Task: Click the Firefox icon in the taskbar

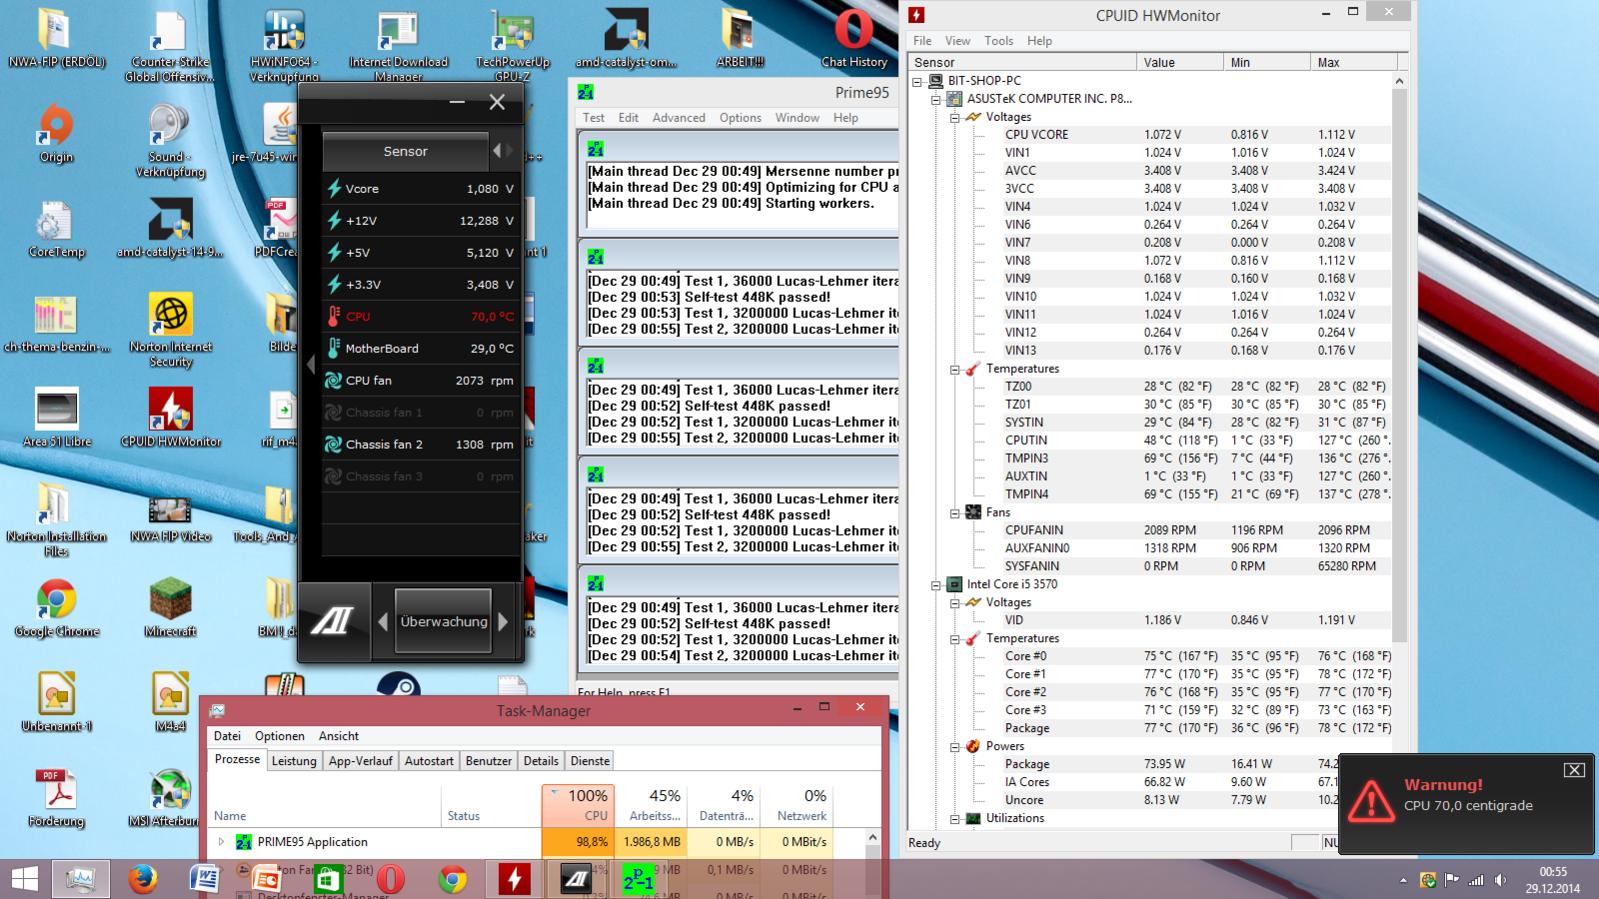Action: tap(142, 879)
